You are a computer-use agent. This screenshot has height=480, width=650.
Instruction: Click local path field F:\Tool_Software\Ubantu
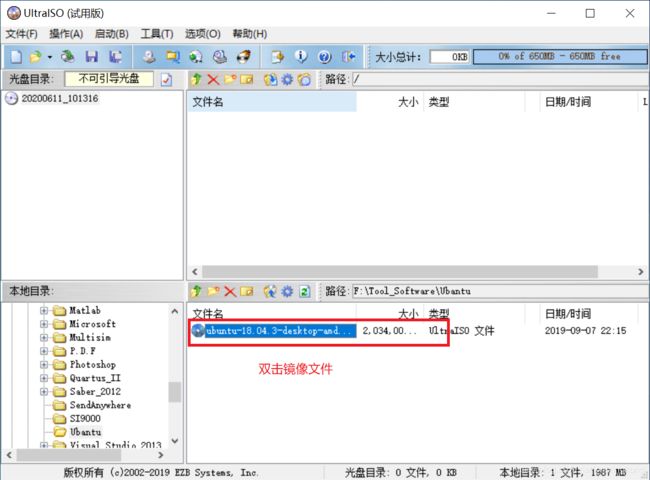point(500,291)
